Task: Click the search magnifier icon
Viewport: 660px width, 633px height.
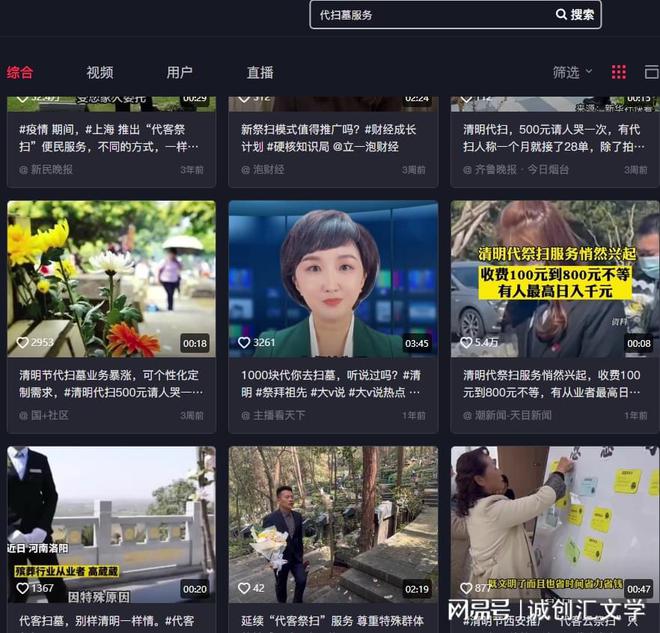Action: 561,14
